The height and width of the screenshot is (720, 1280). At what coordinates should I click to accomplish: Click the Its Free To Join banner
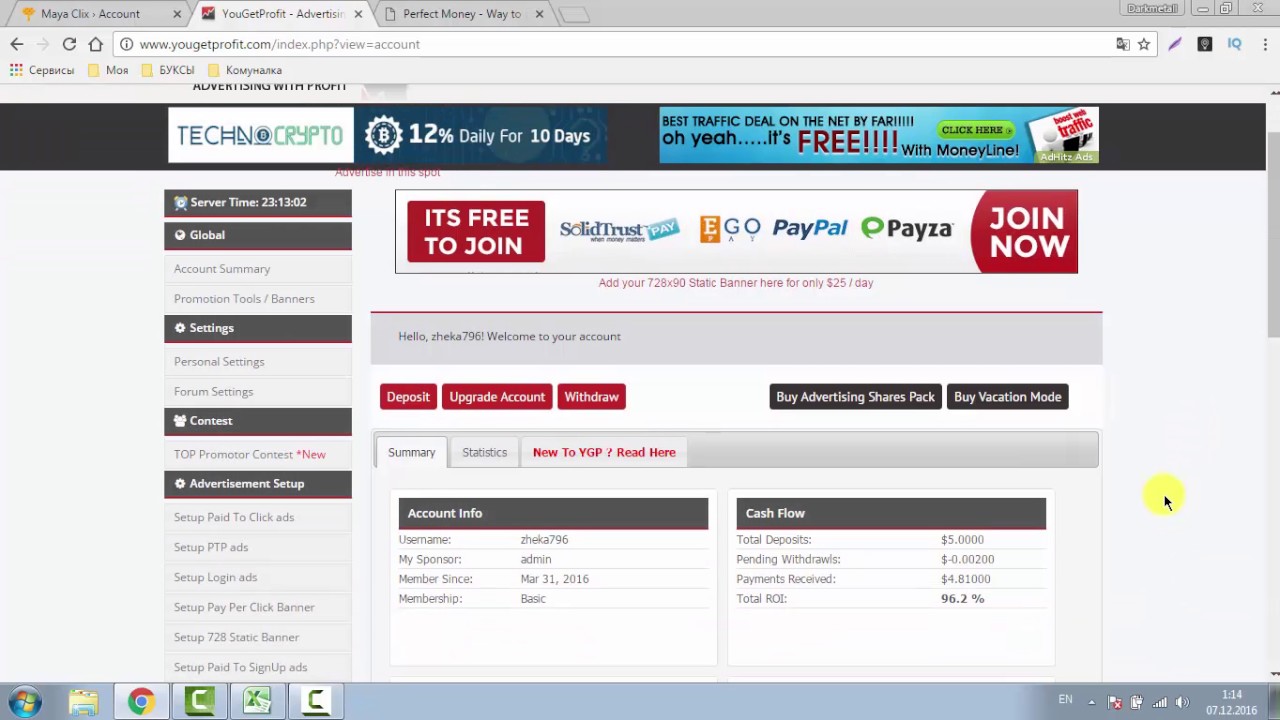[x=736, y=231]
